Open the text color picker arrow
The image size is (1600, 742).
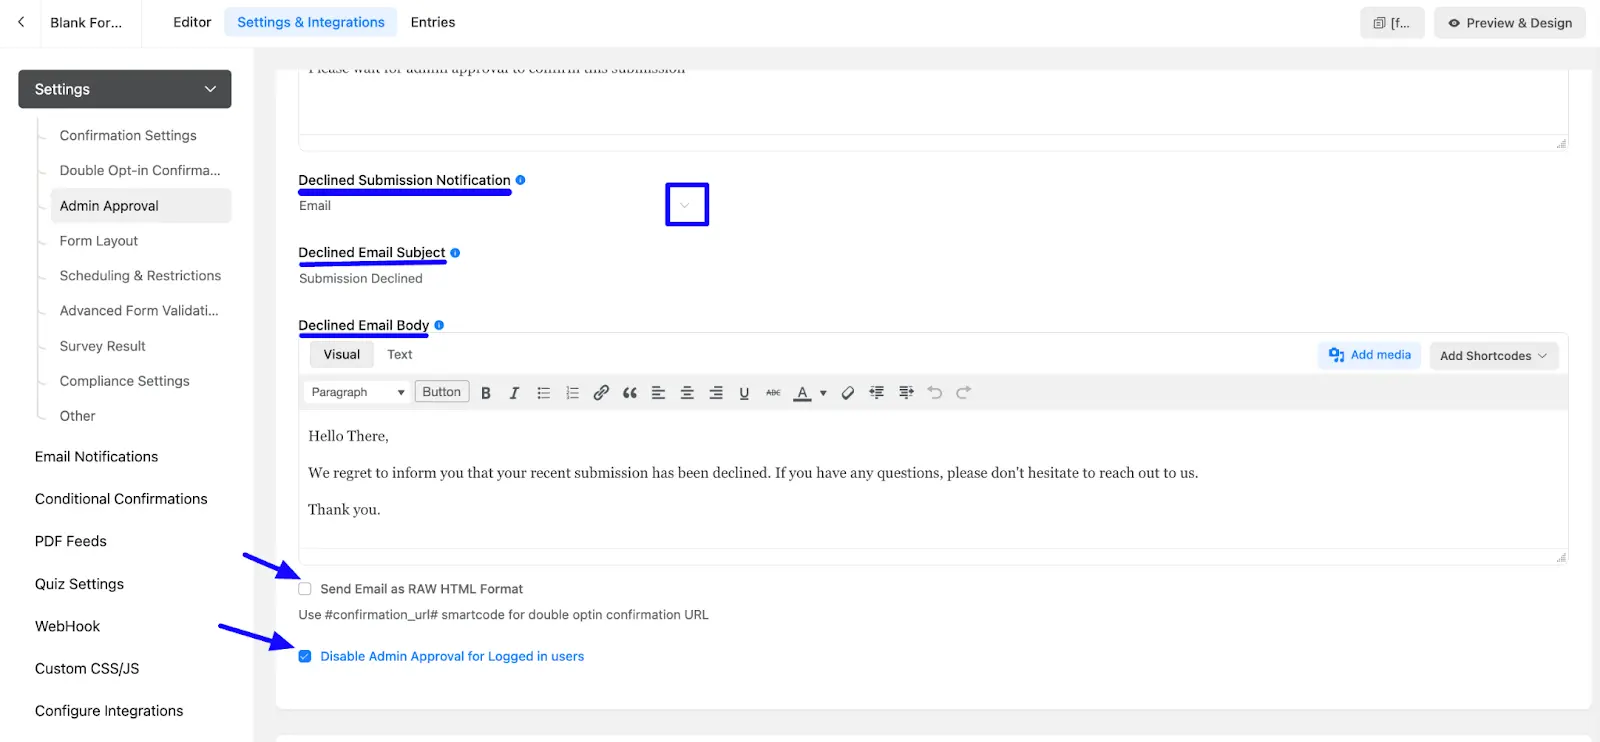823,393
